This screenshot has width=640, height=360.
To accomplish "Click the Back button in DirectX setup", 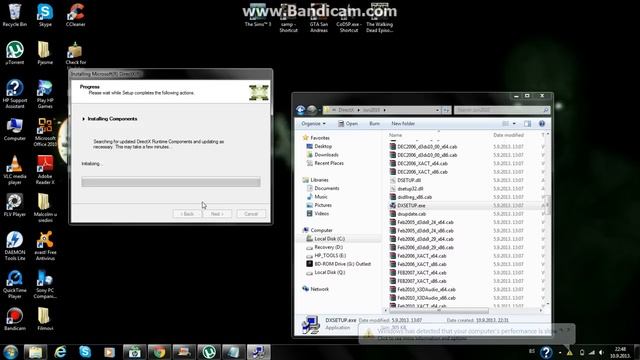I will [x=187, y=214].
